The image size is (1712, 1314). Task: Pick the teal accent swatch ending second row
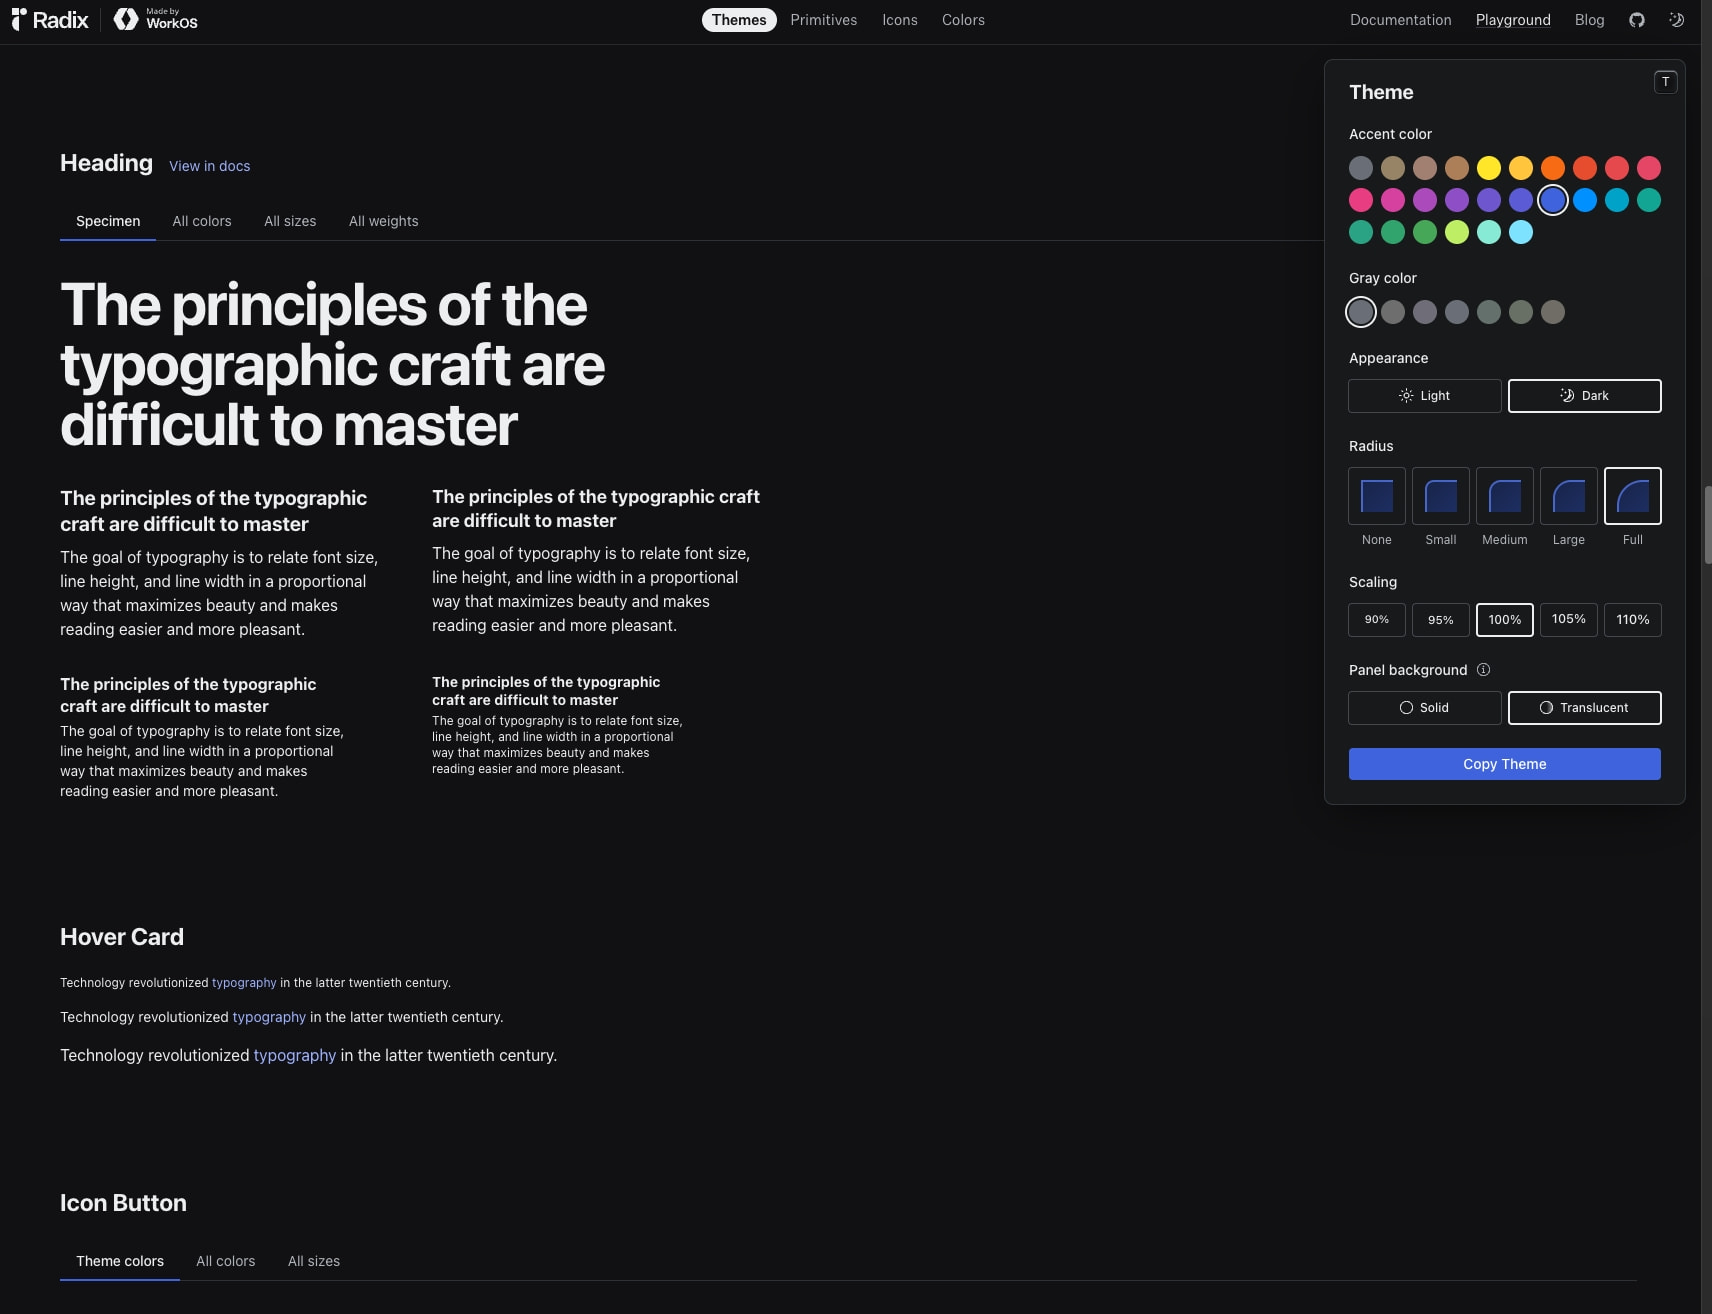point(1648,200)
